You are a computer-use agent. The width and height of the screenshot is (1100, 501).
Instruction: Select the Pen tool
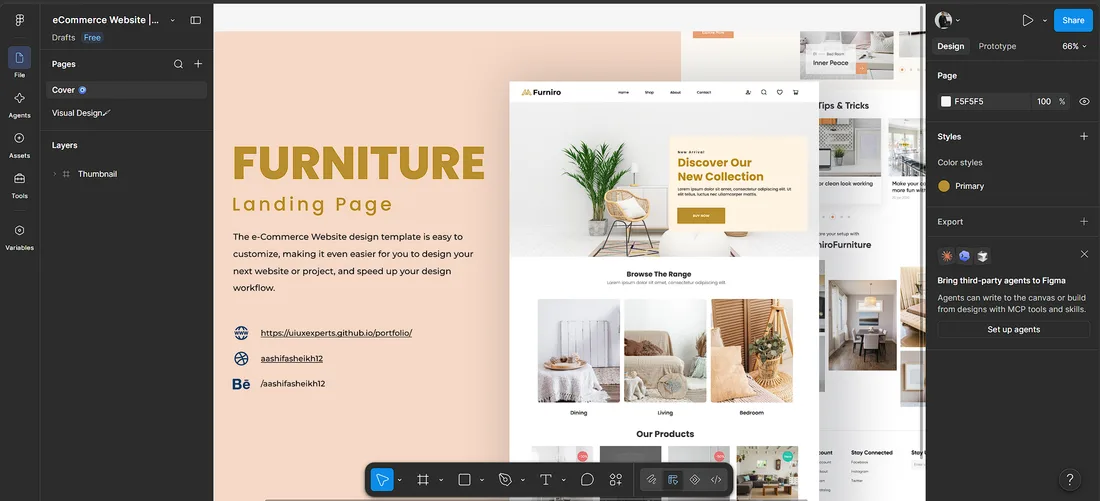(504, 480)
